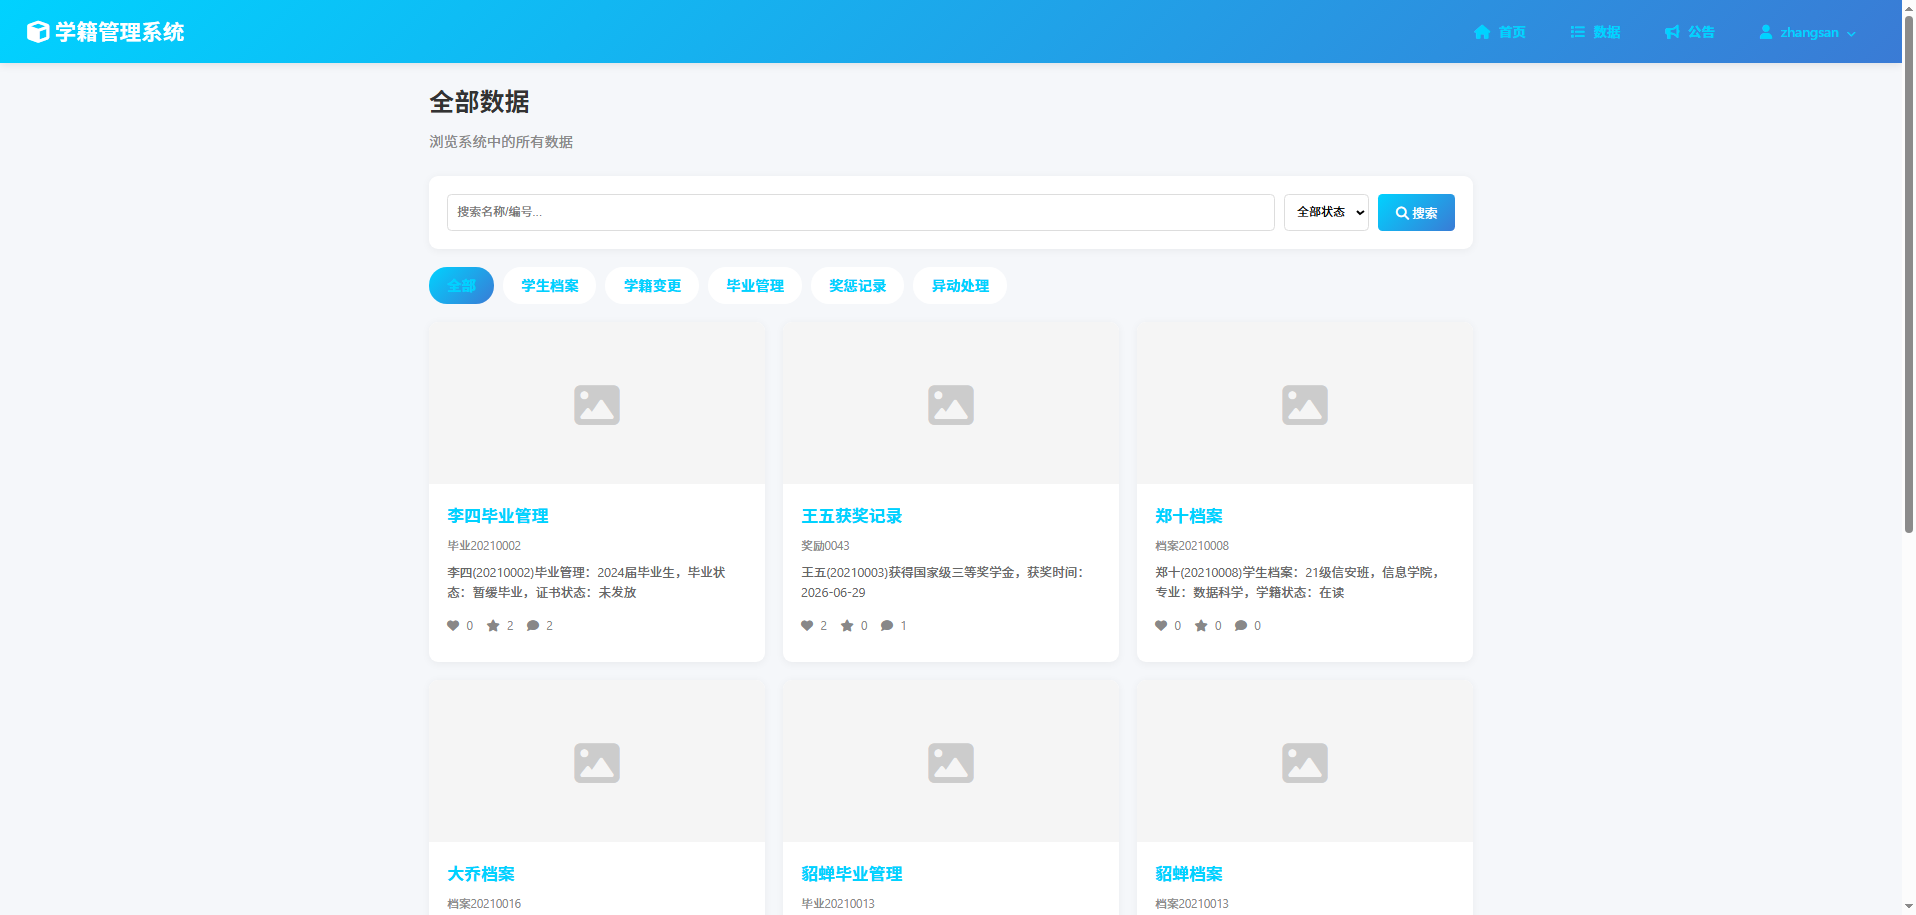Viewport: 1916px width, 915px height.
Task: Open the 貂蝉毕业管理 title link
Action: (852, 874)
